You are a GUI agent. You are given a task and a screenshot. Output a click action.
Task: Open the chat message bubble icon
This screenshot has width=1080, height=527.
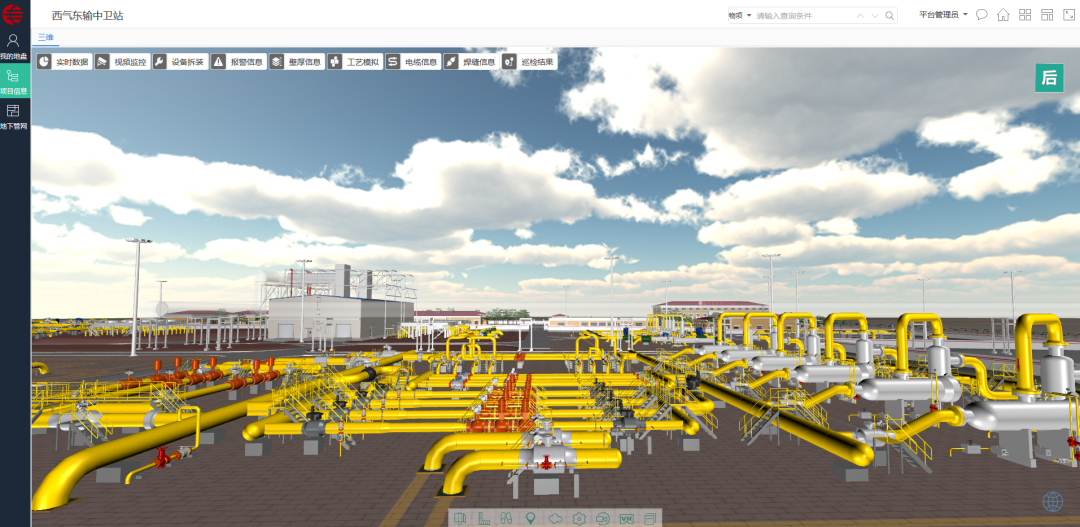click(981, 15)
